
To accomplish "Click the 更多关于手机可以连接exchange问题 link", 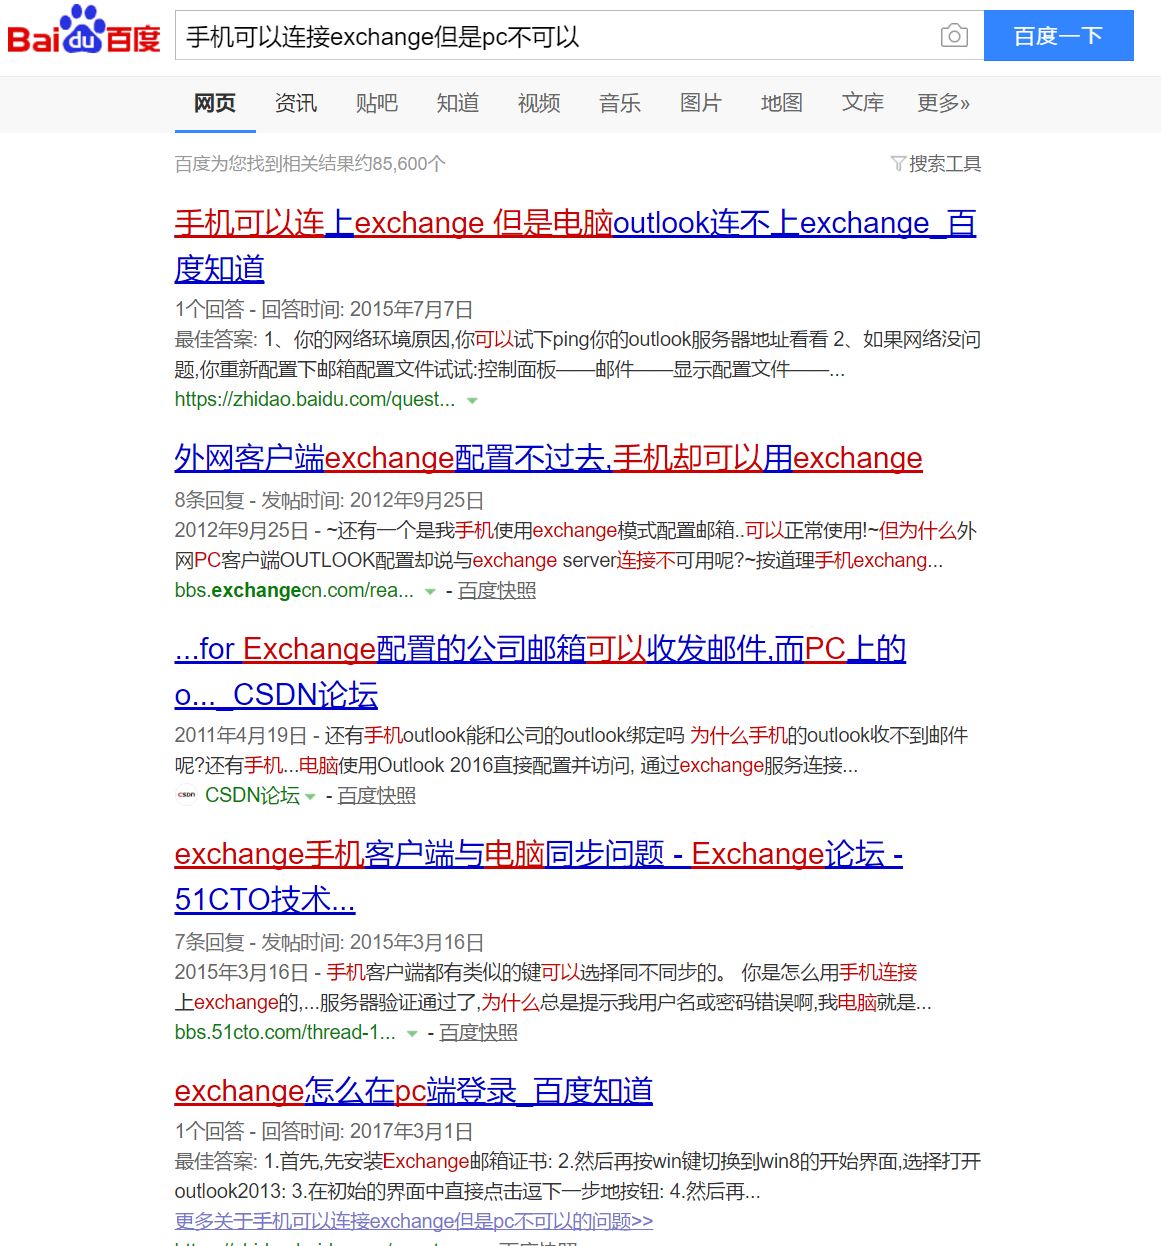I will [x=413, y=1220].
